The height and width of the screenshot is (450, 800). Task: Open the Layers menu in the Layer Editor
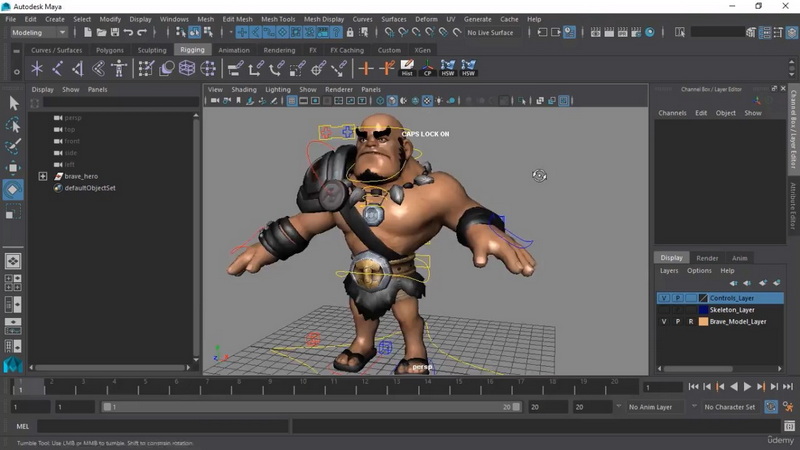tap(669, 270)
